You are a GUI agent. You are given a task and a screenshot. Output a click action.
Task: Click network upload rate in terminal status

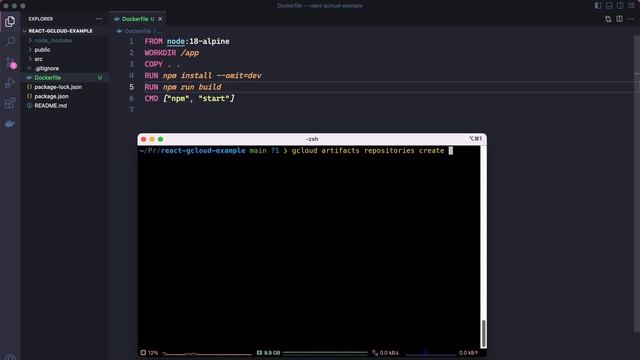tap(468, 353)
